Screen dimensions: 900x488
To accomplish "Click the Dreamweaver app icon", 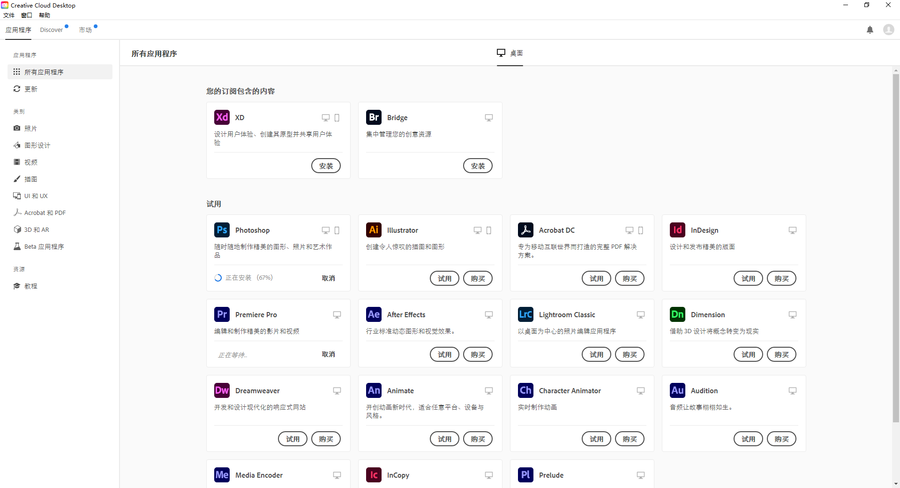I will [x=222, y=391].
